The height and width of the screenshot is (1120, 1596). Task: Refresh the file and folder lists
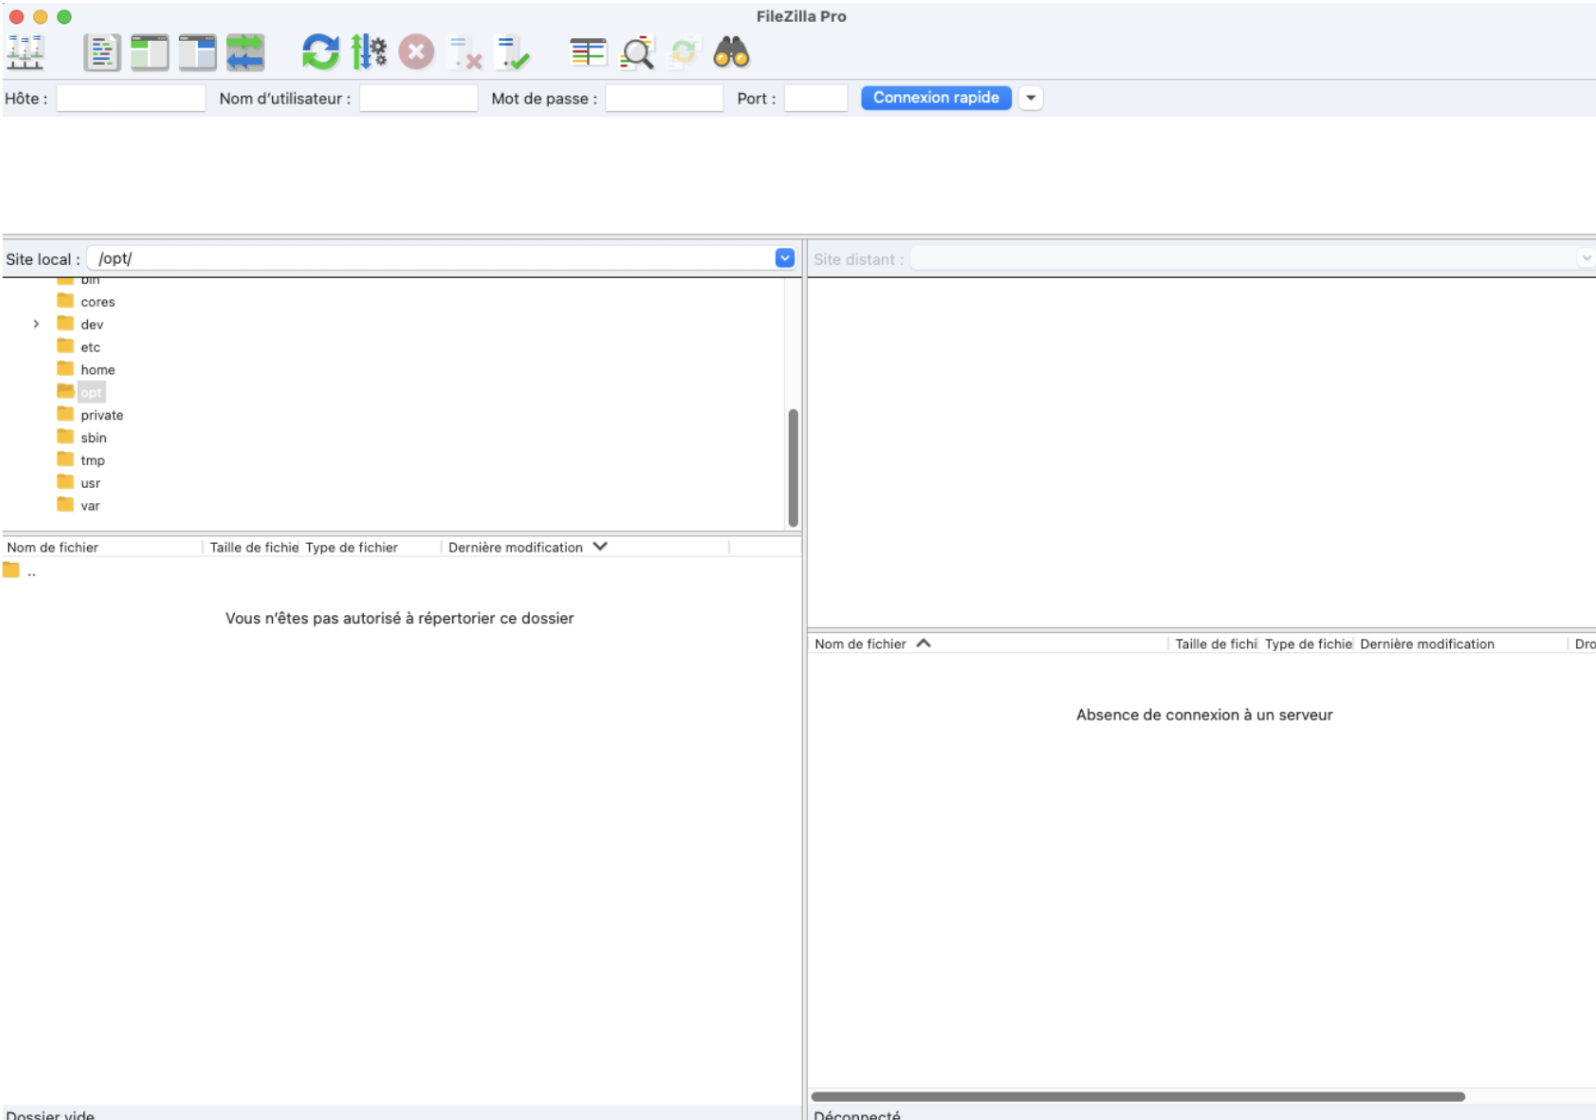(x=321, y=52)
